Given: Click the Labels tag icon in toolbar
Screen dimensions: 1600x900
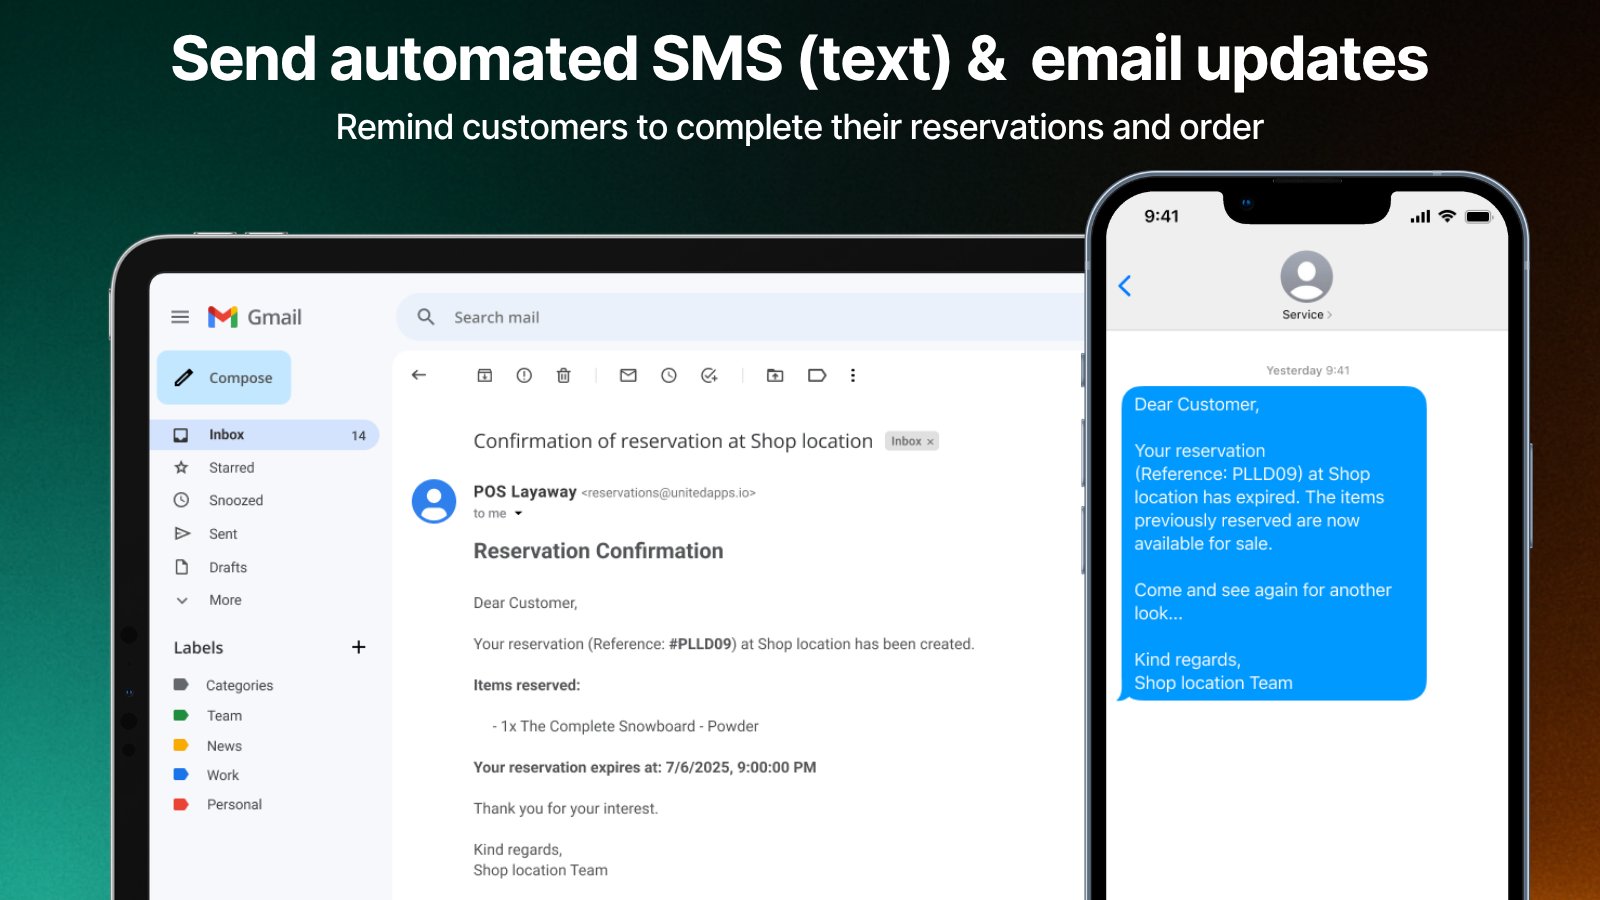Looking at the screenshot, I should [817, 375].
